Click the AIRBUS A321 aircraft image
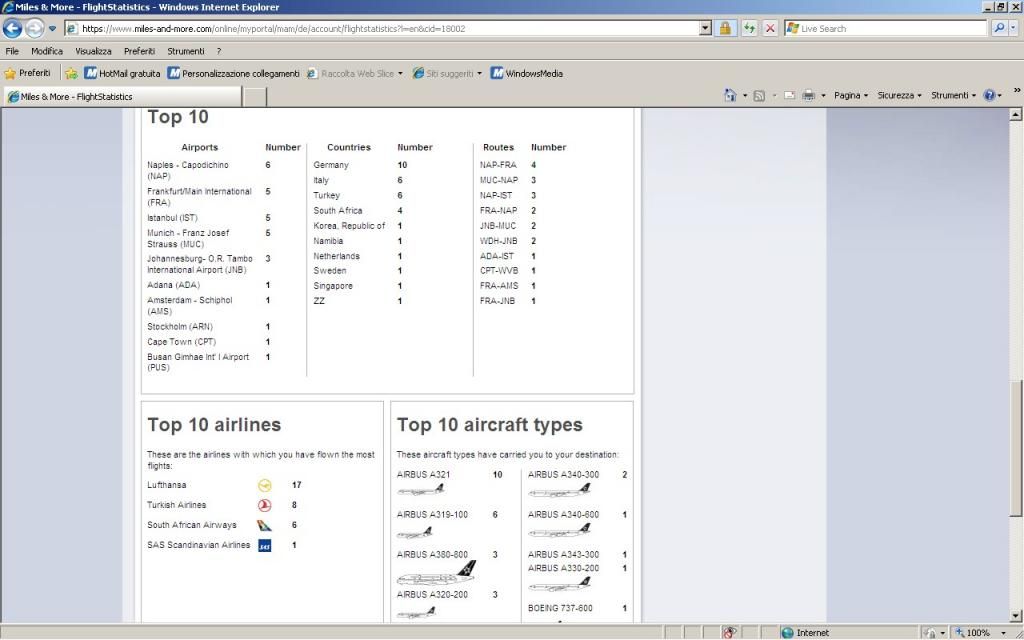The image size is (1024, 640). [421, 490]
